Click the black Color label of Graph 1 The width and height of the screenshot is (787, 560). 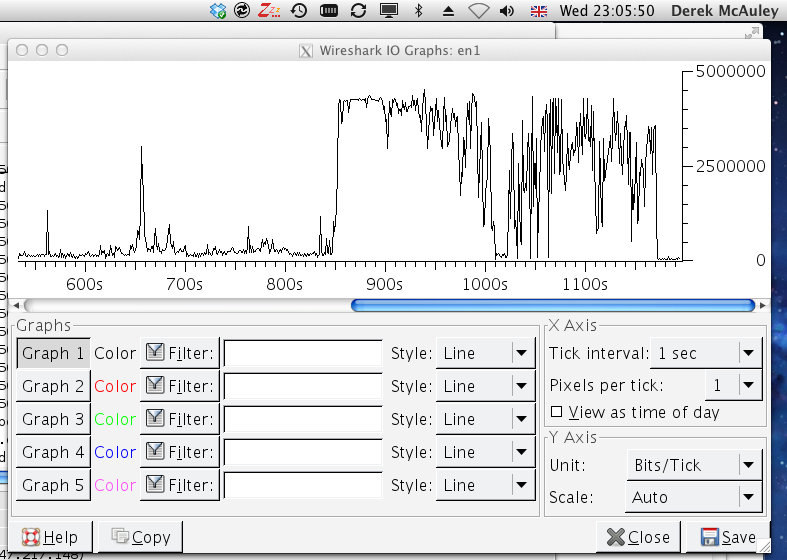(x=115, y=353)
